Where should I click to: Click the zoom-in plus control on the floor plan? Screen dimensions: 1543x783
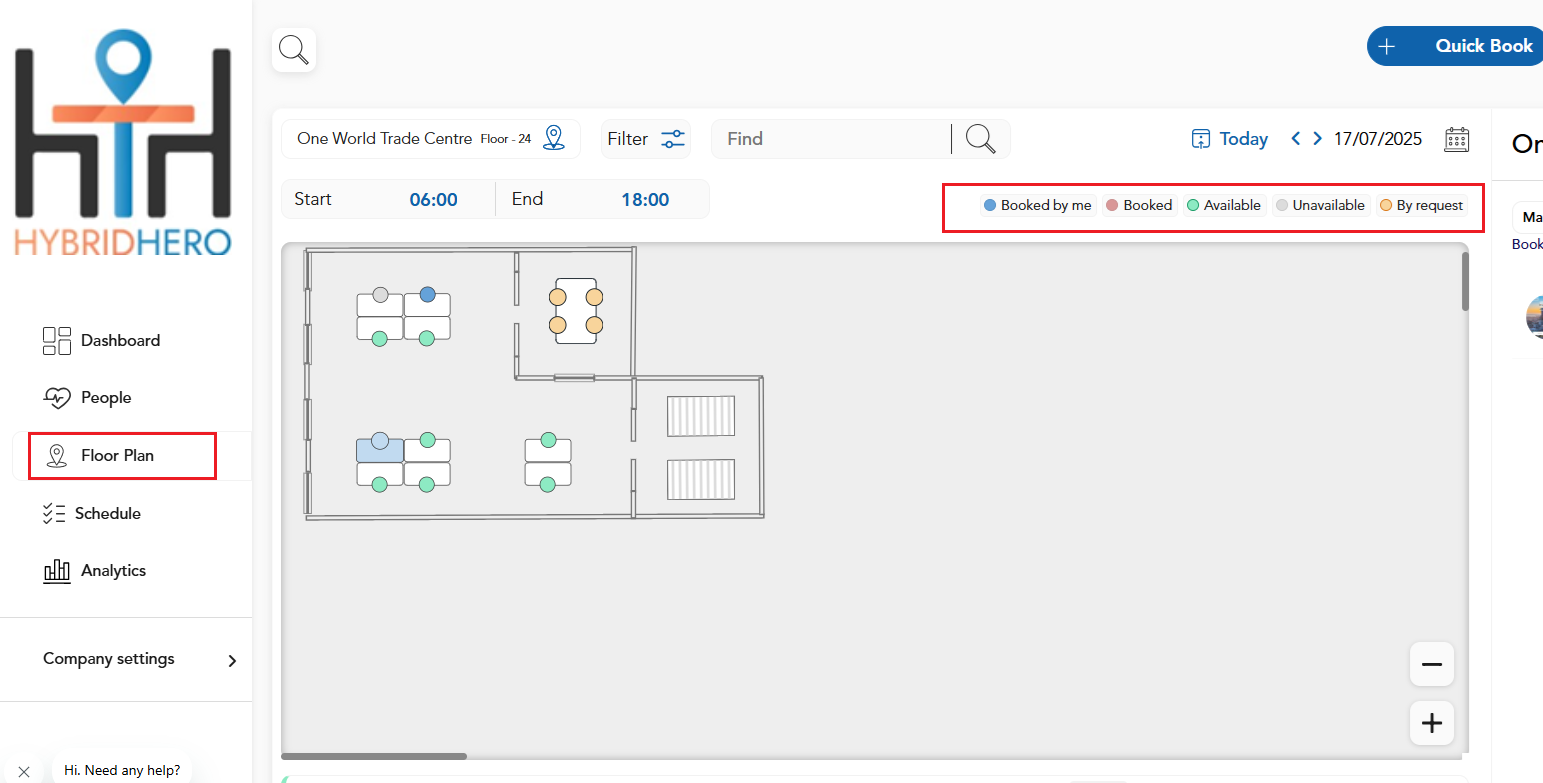point(1431,723)
